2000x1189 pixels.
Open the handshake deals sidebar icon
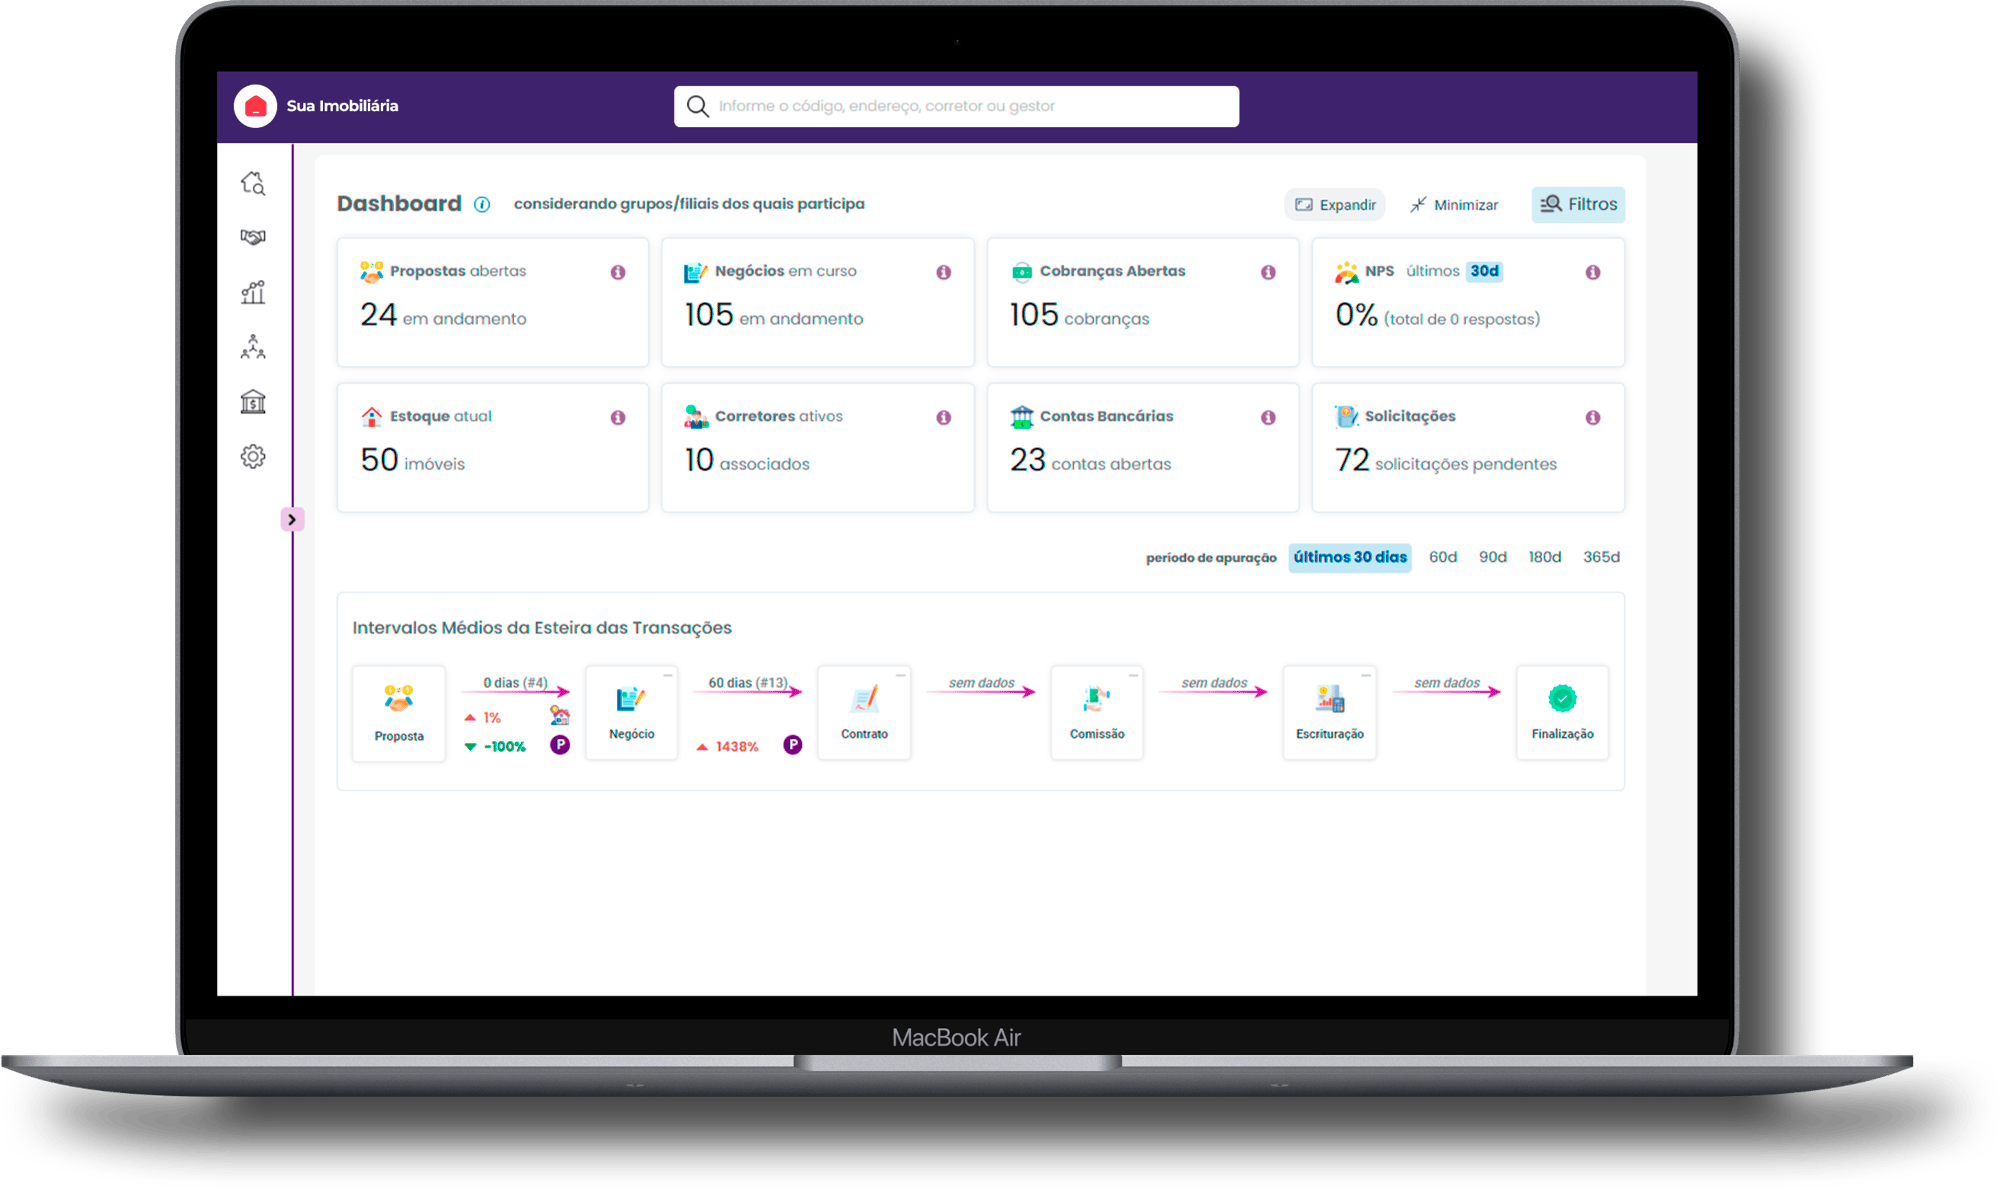(x=253, y=237)
